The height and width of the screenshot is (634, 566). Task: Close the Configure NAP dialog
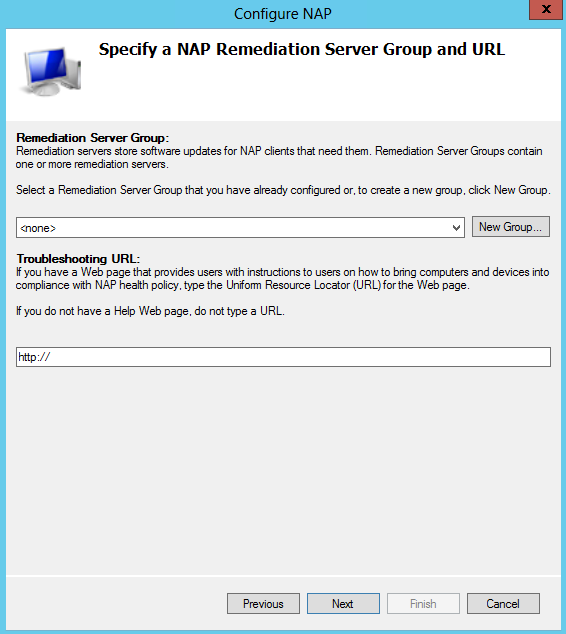pyautogui.click(x=547, y=9)
